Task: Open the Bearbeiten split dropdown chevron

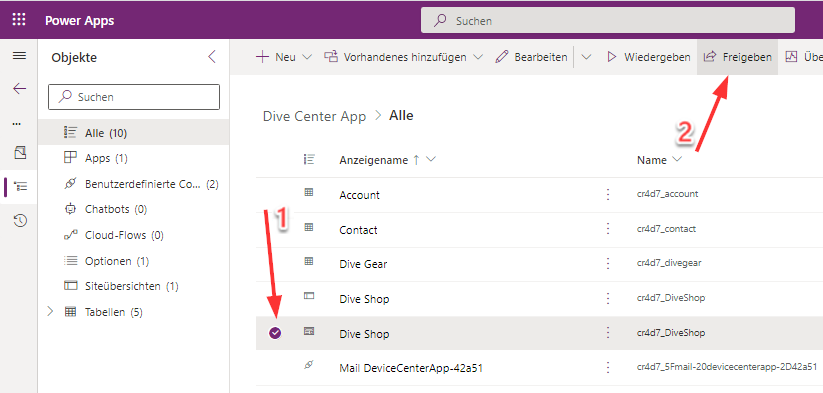Action: [586, 57]
